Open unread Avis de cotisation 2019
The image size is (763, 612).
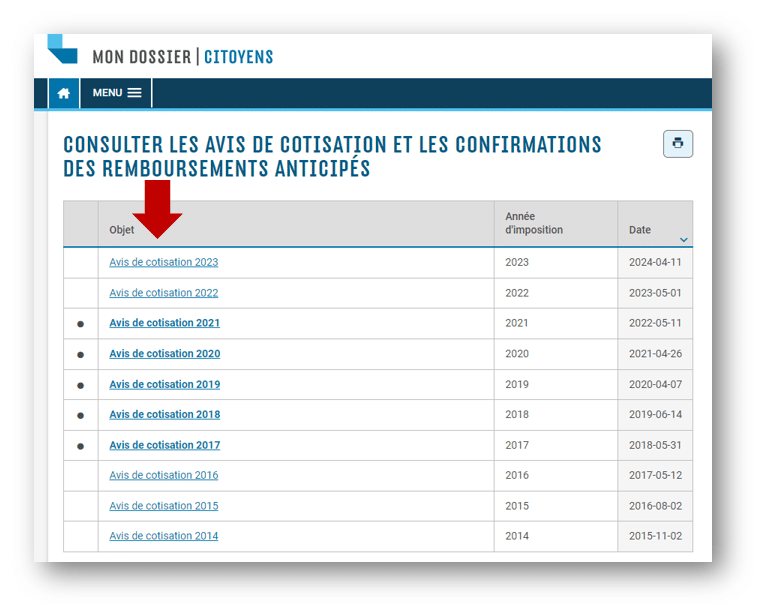coord(164,384)
